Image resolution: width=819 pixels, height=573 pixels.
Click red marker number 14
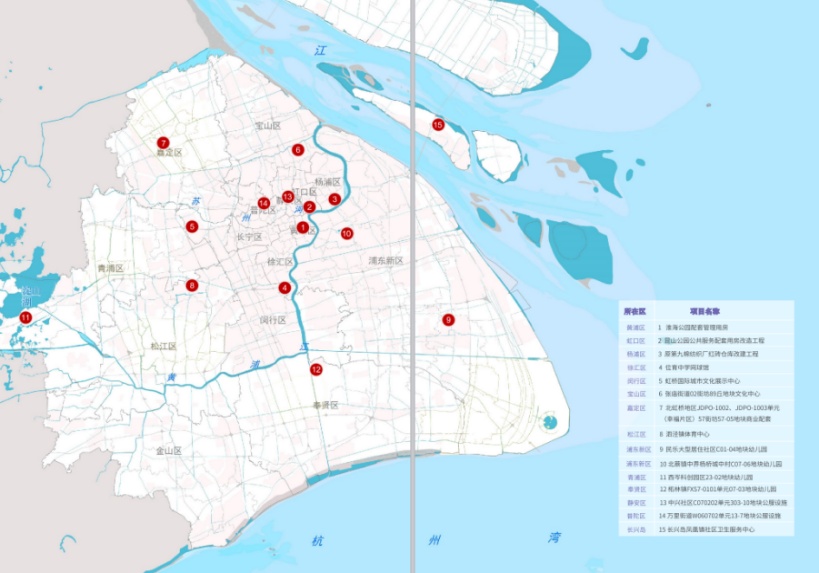[x=264, y=203]
